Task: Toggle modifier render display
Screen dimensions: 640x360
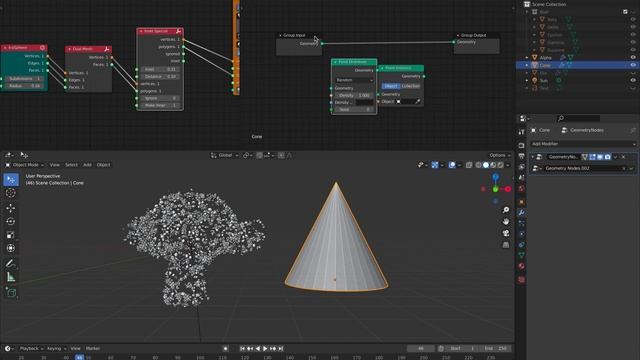Action: coord(607,157)
